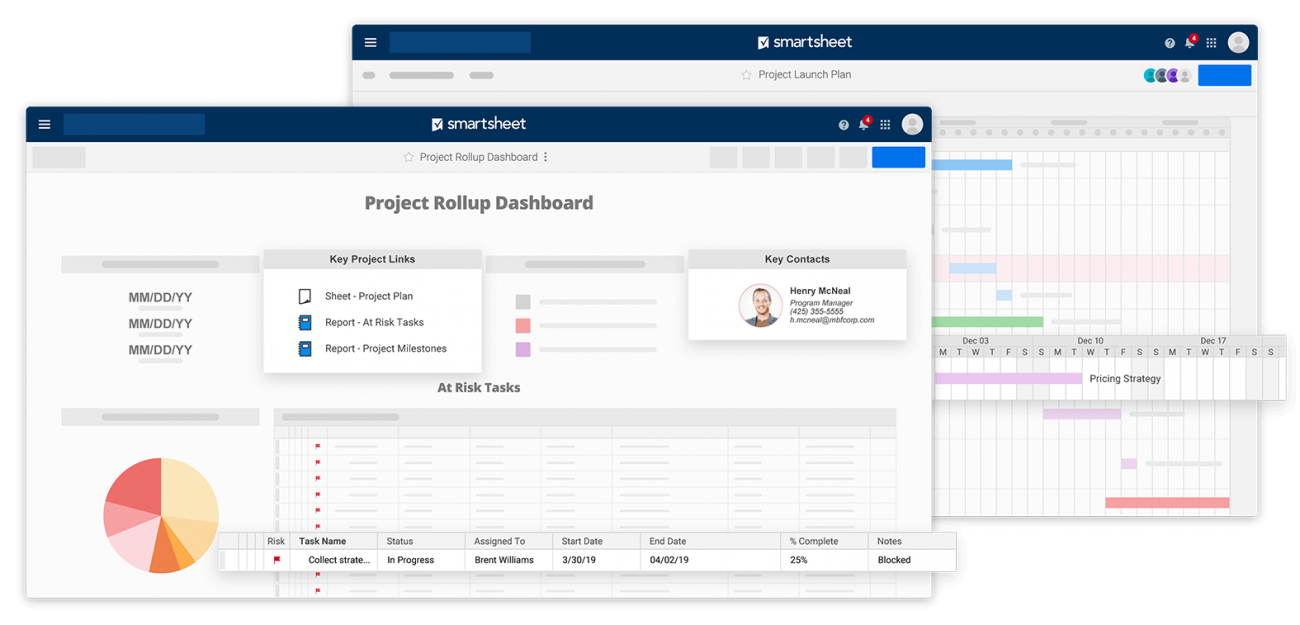Favorite the Project Rollup Dashboard with the star
The width and height of the screenshot is (1300, 625).
click(407, 157)
